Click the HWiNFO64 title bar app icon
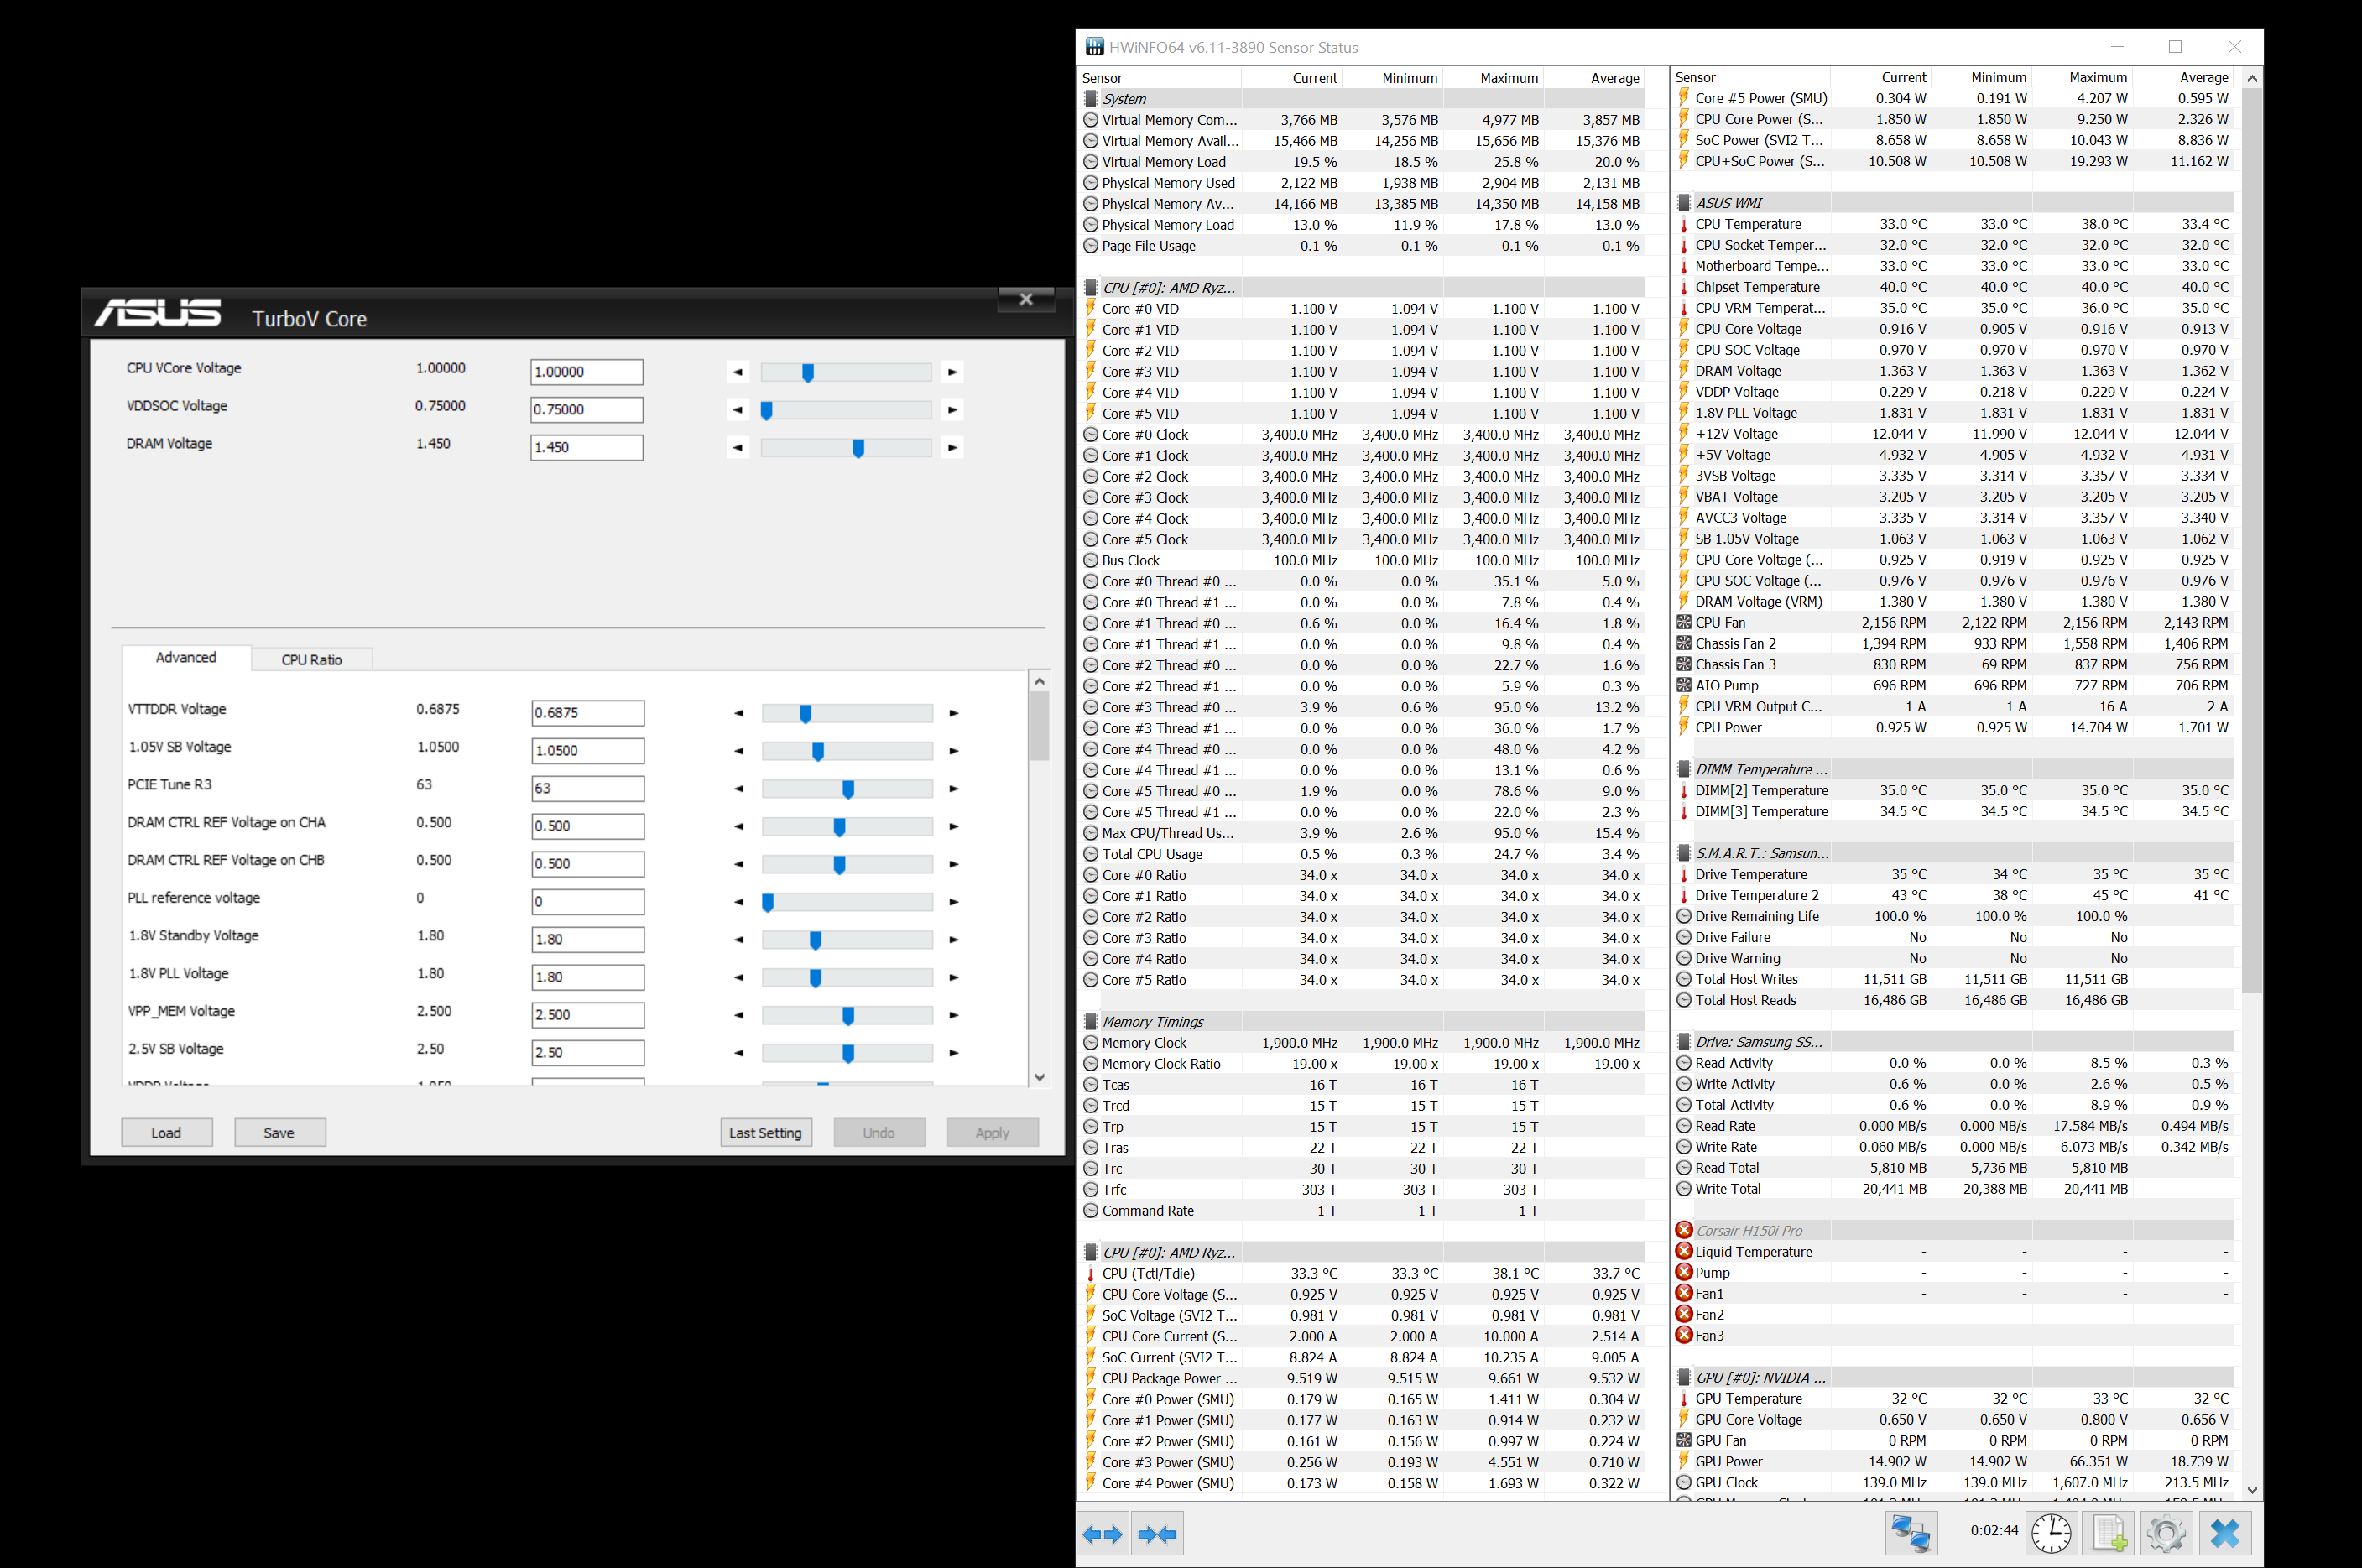The height and width of the screenshot is (1568, 2362). coord(1095,47)
